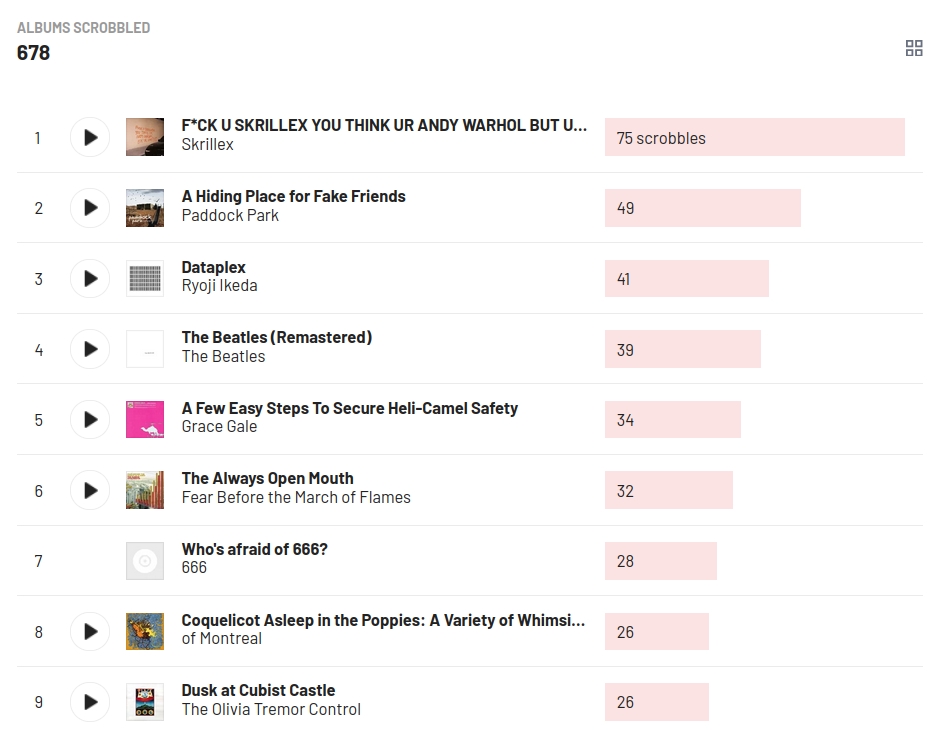Go to The Olivia Tremor Control artist

(271, 710)
